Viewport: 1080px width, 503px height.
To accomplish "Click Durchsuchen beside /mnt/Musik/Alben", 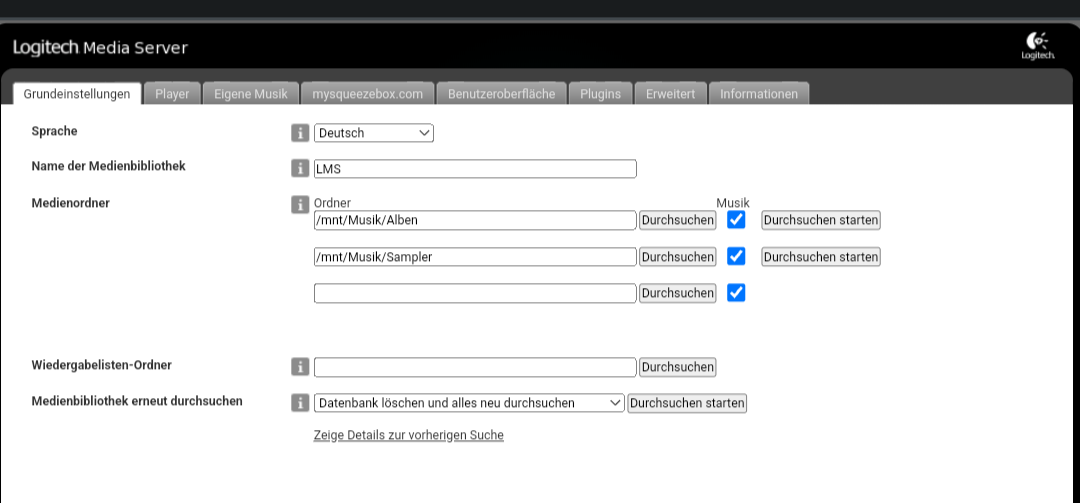I will [x=678, y=220].
